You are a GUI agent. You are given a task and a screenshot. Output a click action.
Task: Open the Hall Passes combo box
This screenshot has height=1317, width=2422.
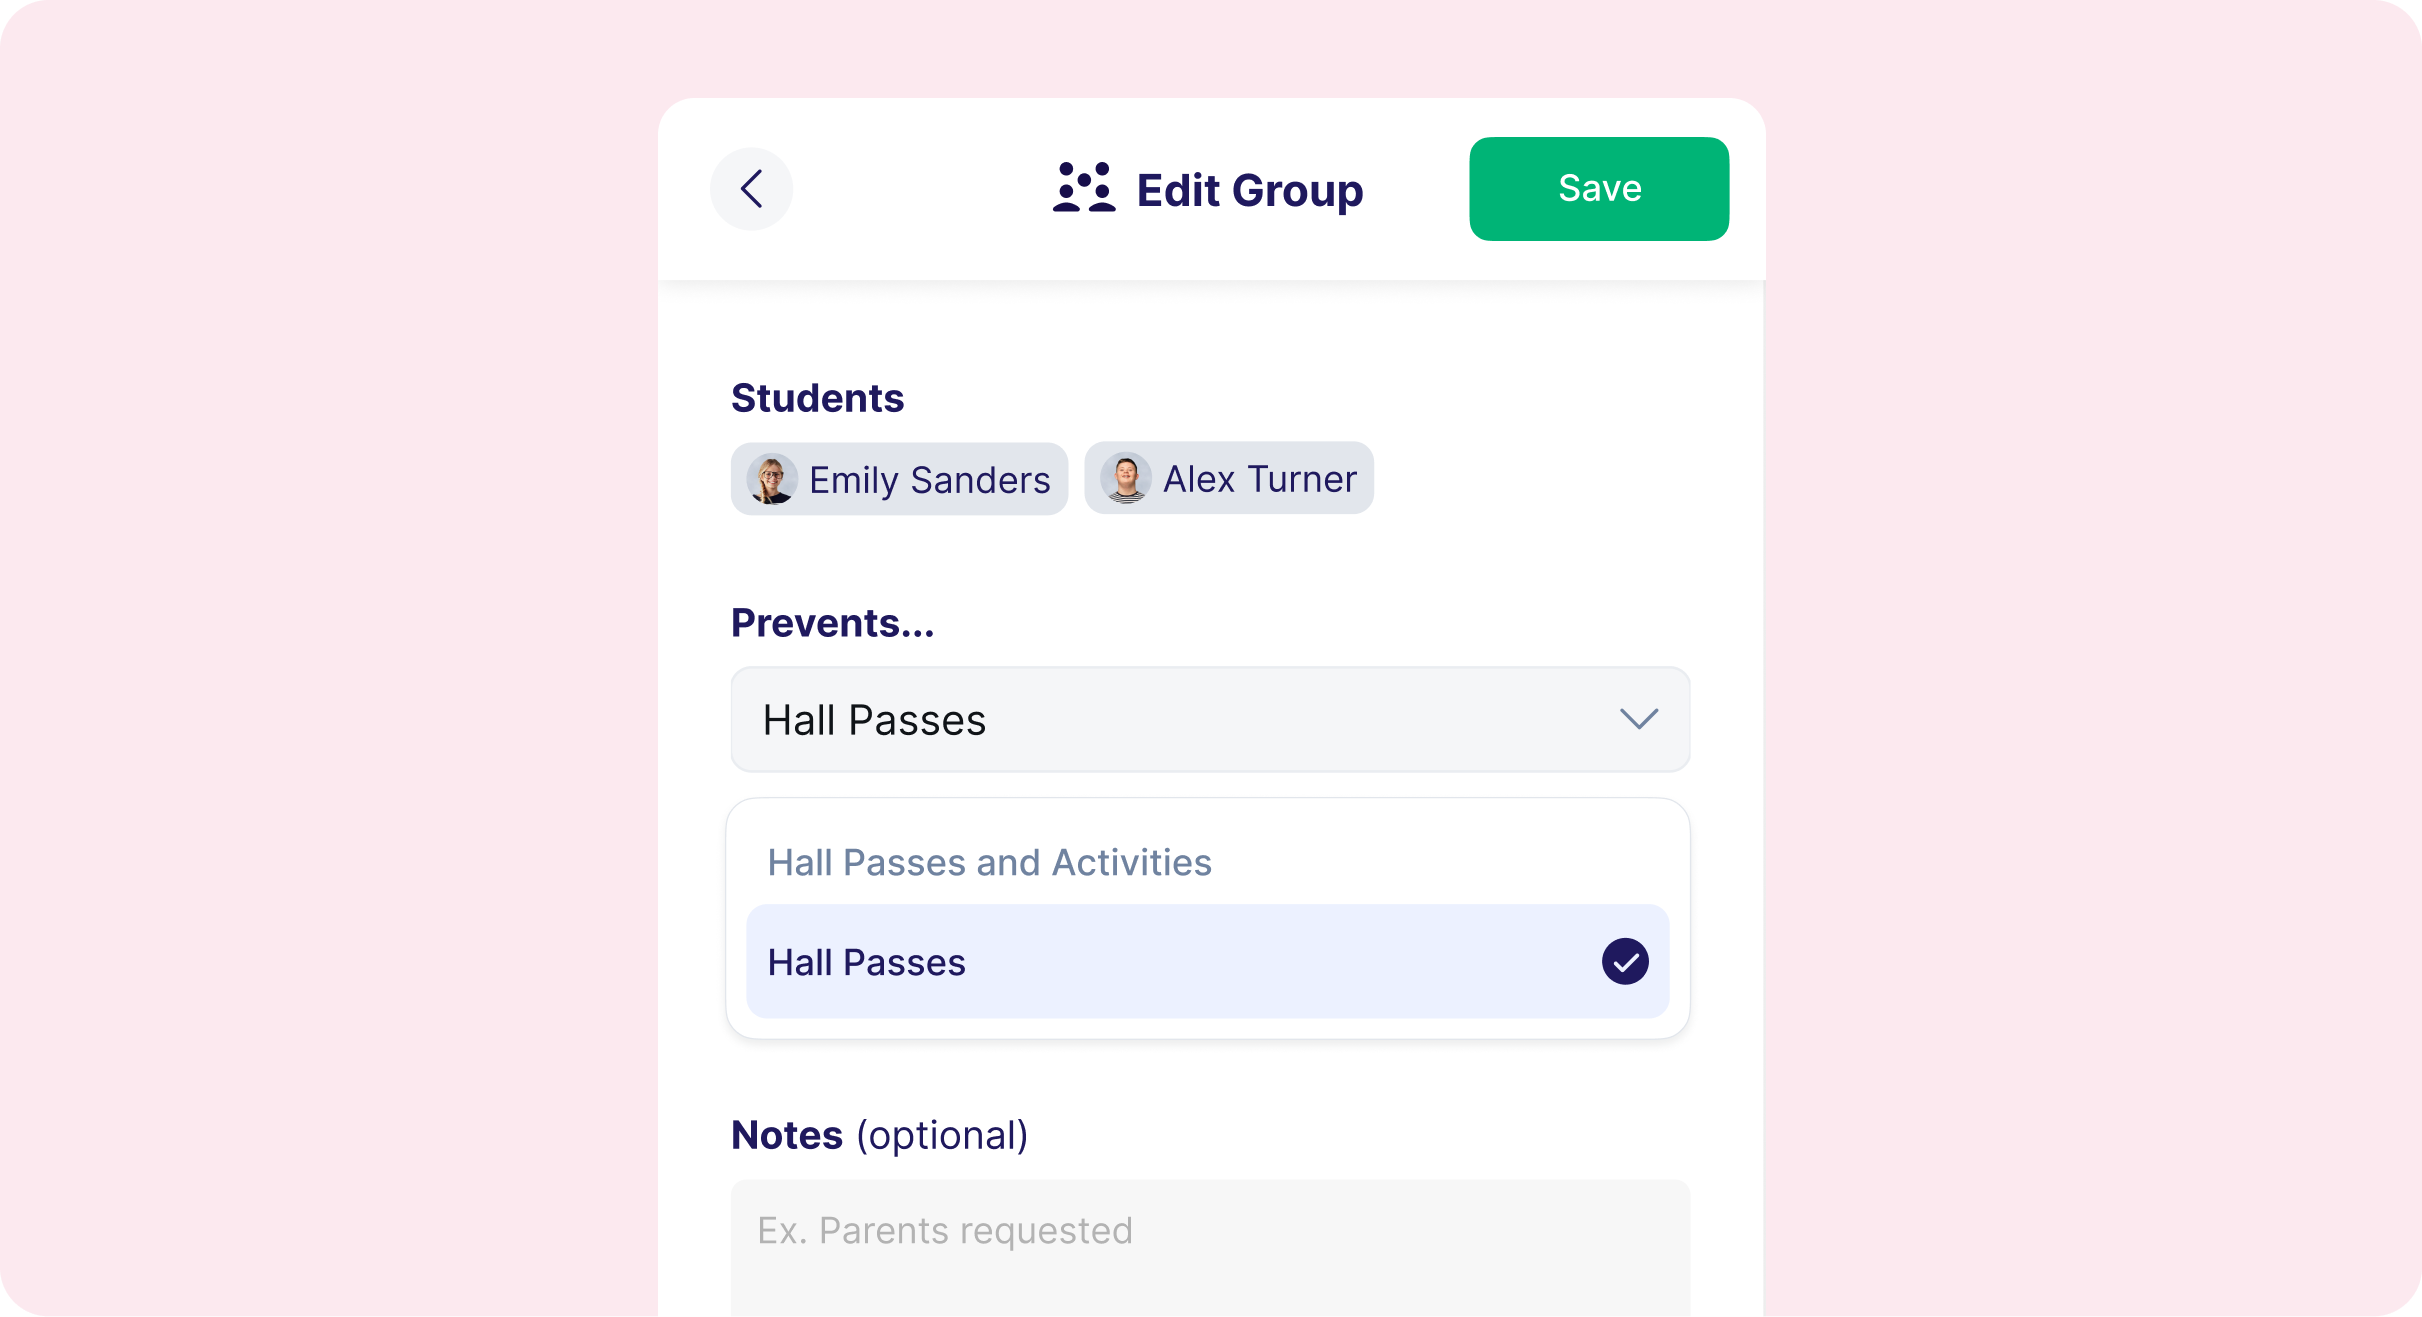pyautogui.click(x=1210, y=720)
